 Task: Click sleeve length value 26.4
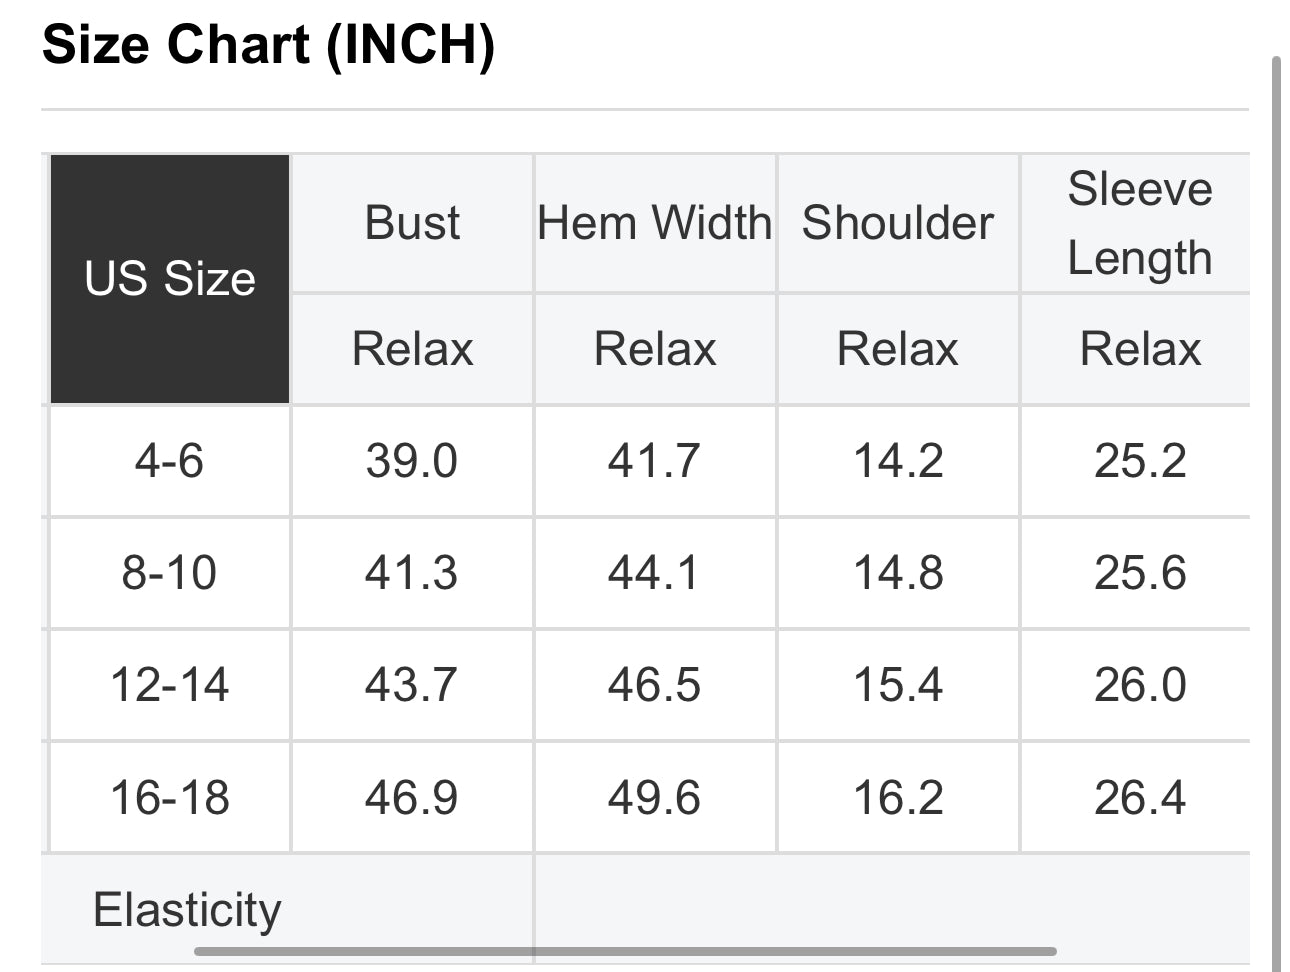(1140, 798)
